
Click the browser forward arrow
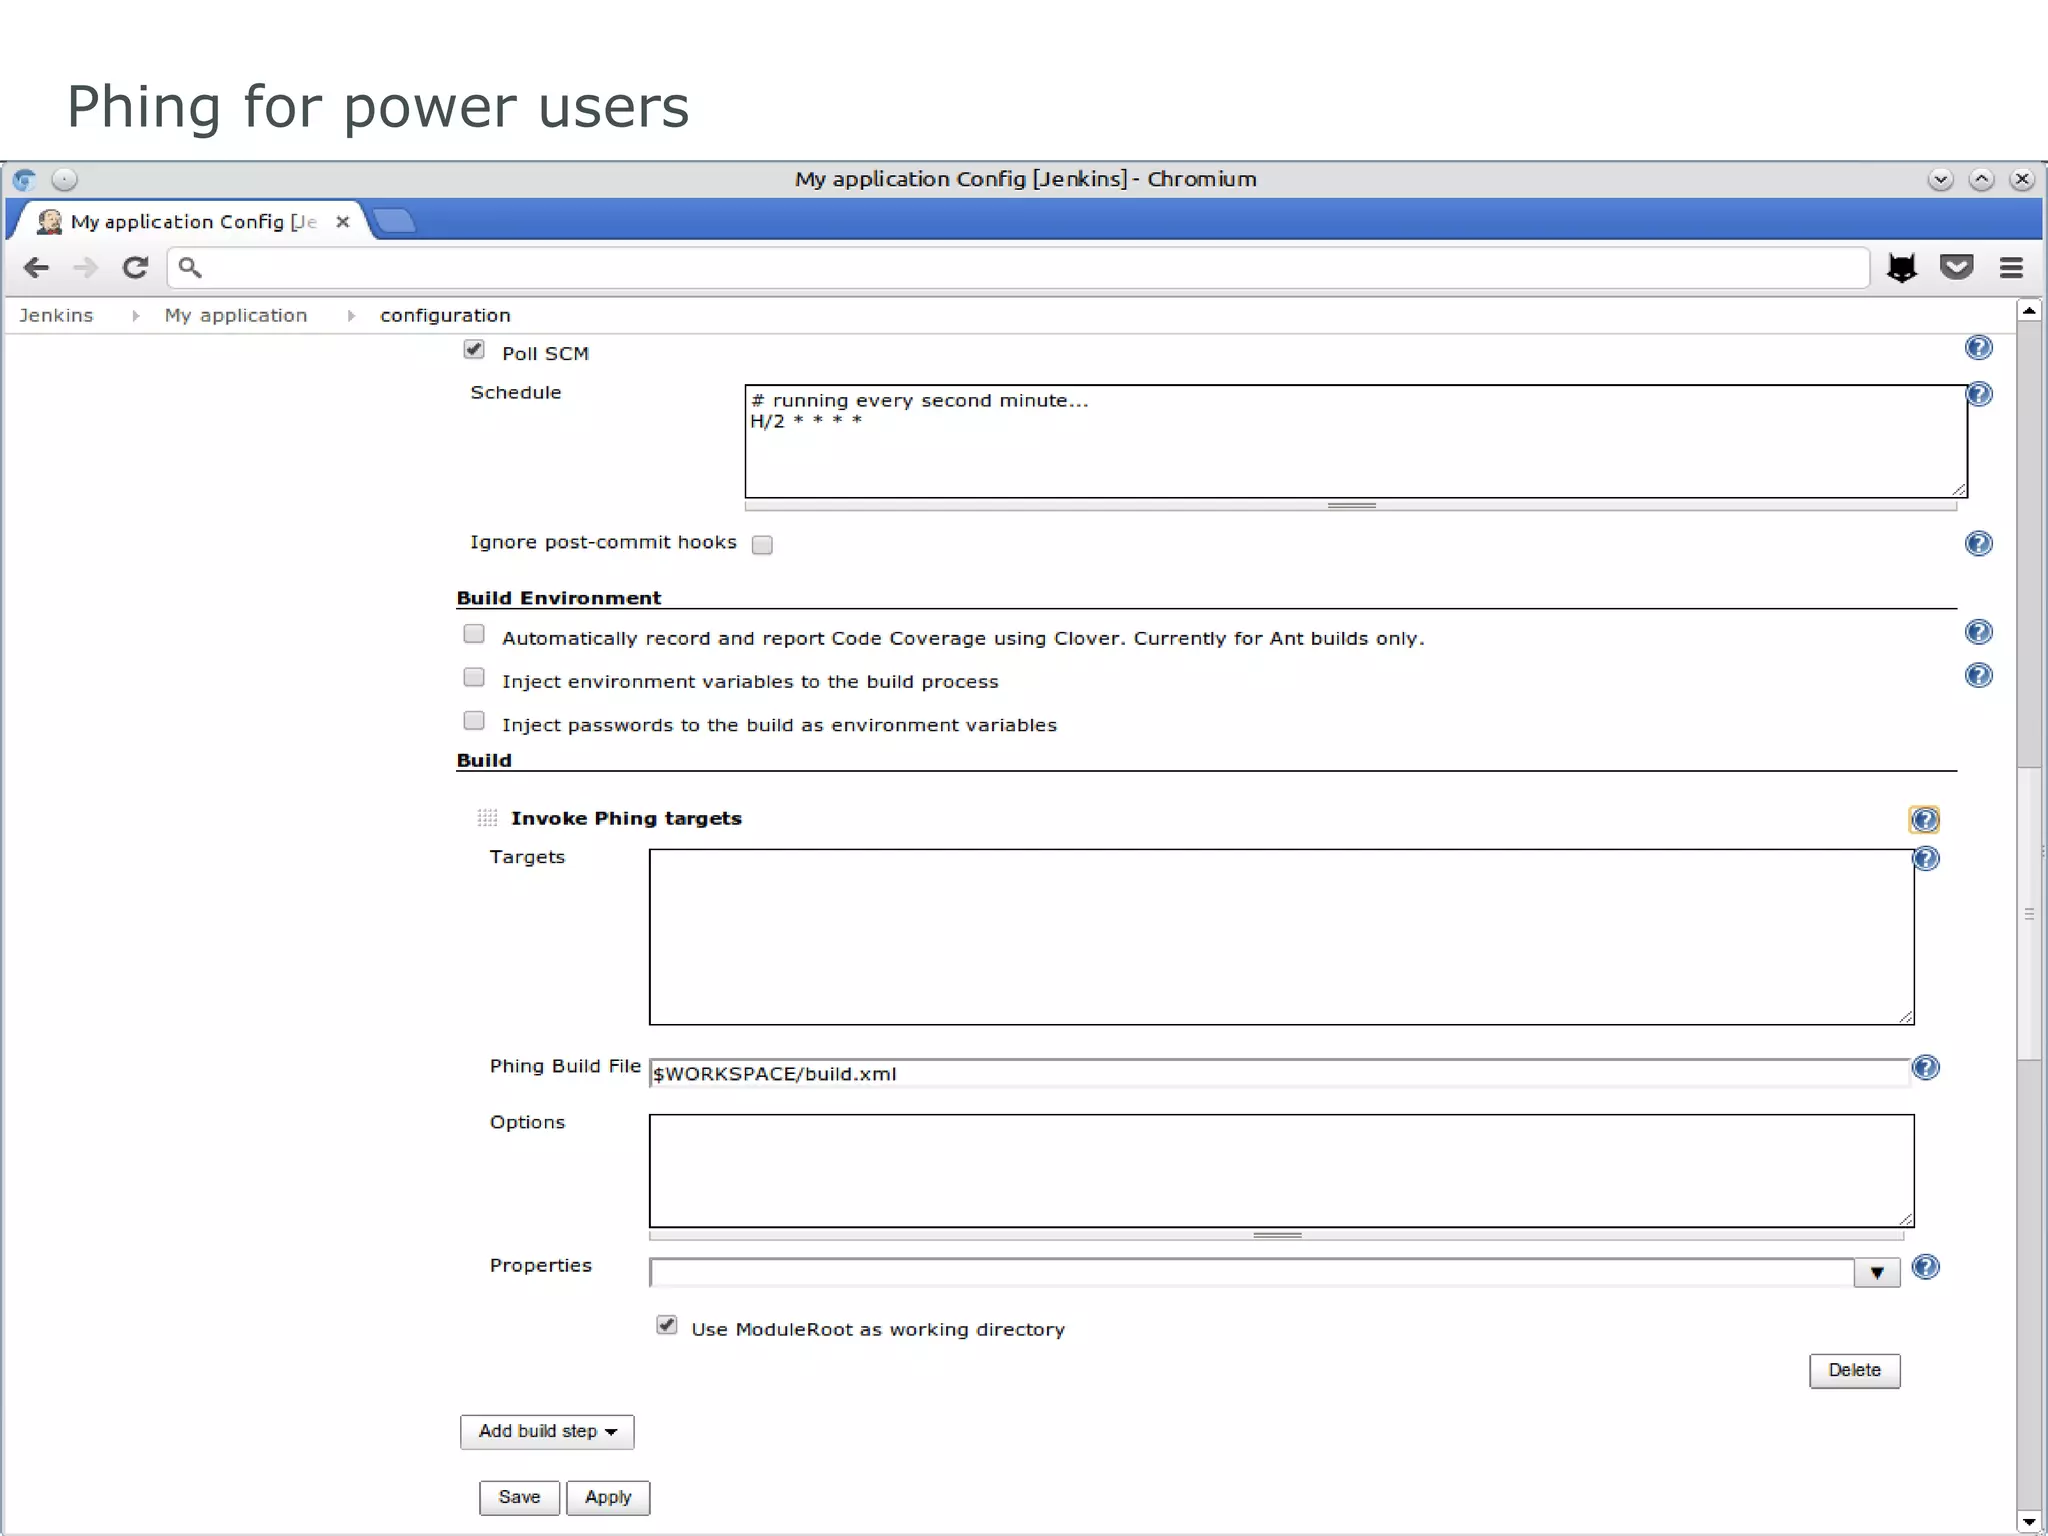coord(86,268)
